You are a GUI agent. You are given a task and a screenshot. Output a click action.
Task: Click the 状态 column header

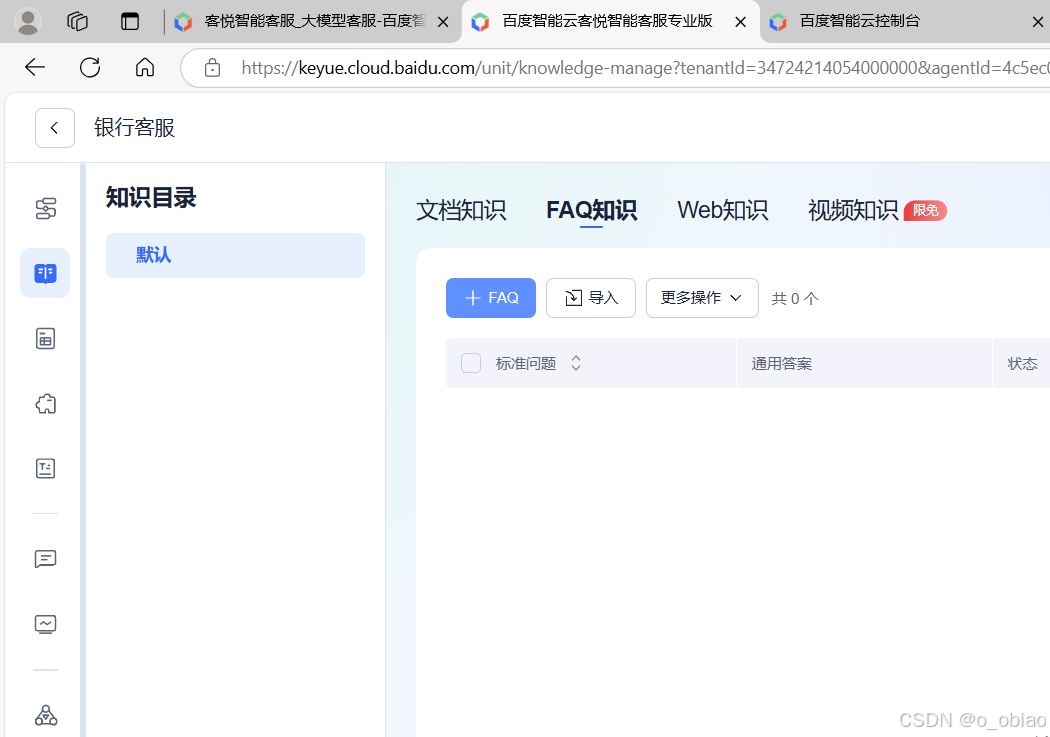pyautogui.click(x=1023, y=363)
